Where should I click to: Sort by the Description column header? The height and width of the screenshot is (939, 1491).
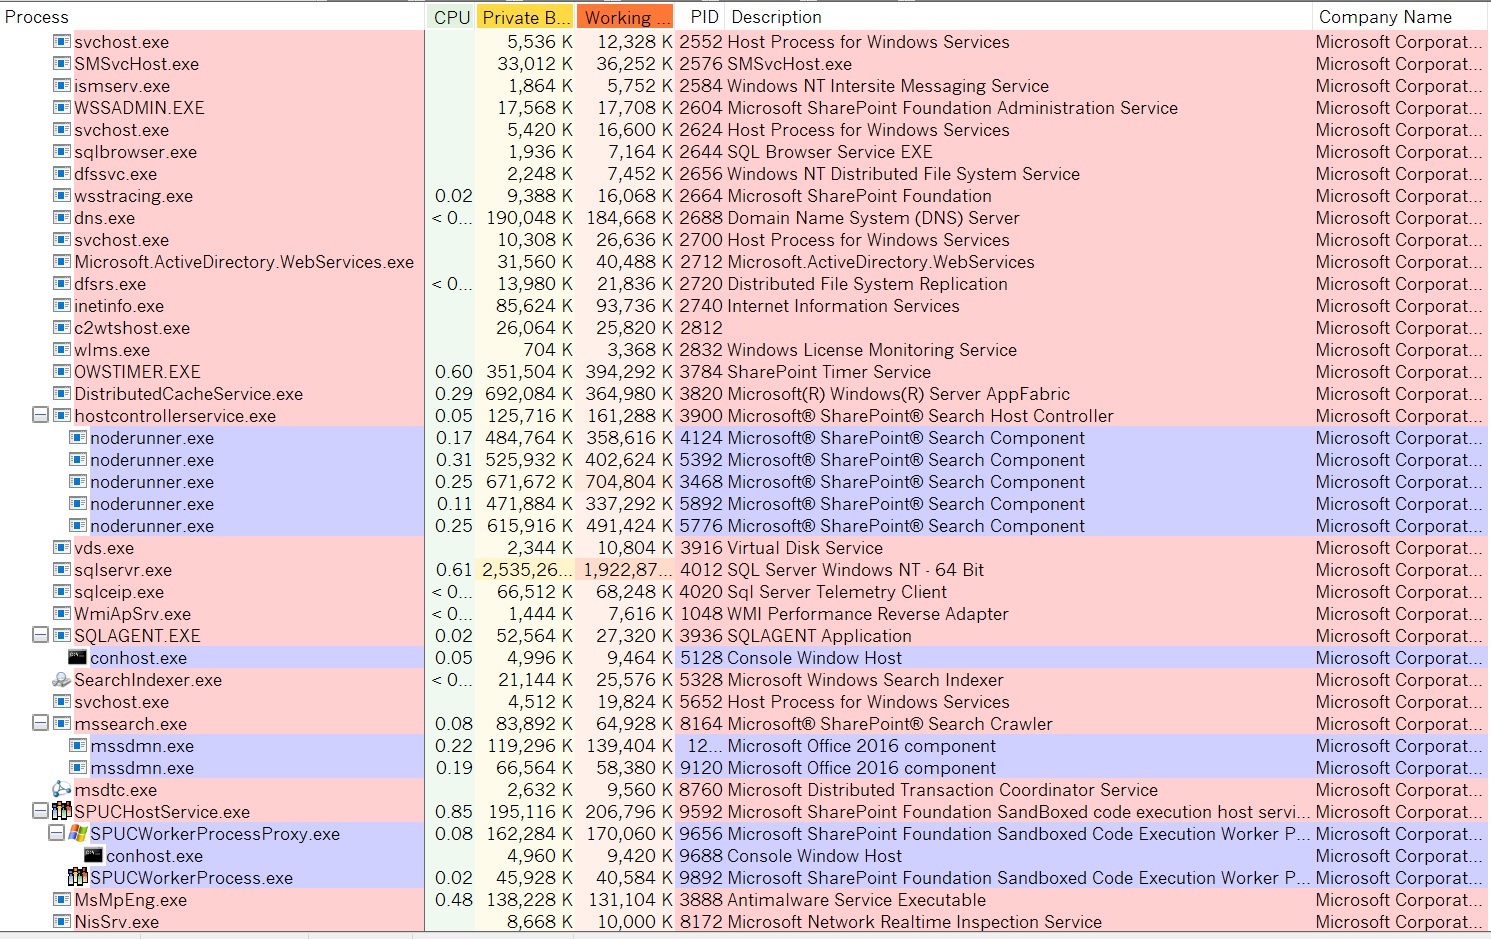pos(1018,17)
